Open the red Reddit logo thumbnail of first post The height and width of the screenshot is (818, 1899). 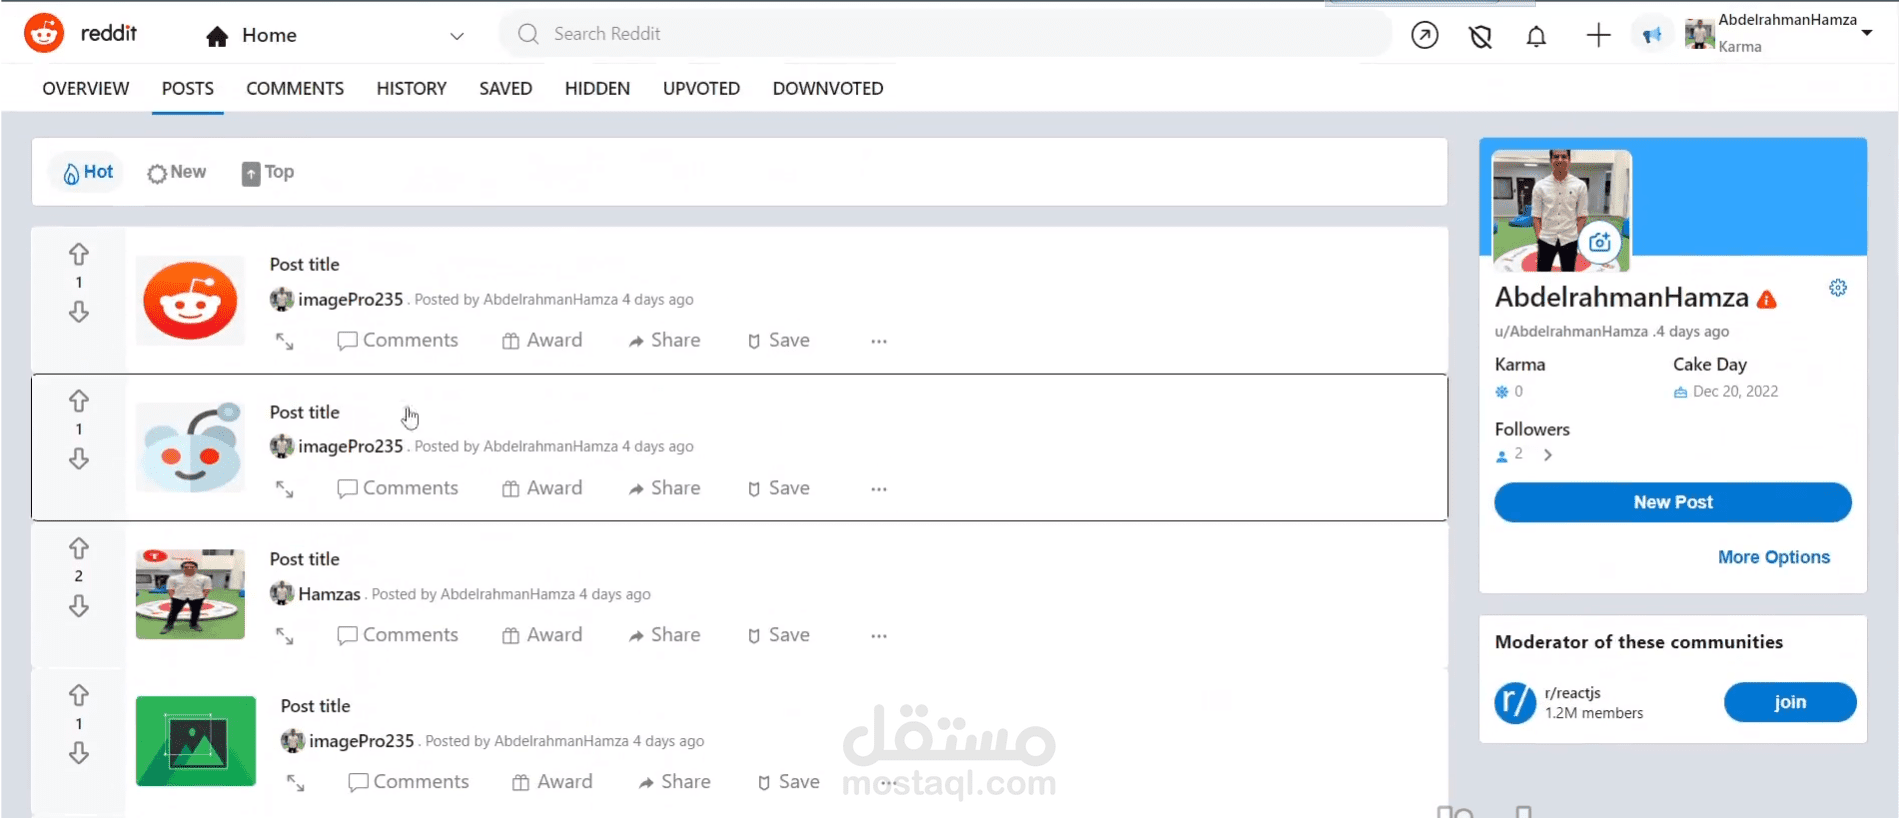coord(190,300)
